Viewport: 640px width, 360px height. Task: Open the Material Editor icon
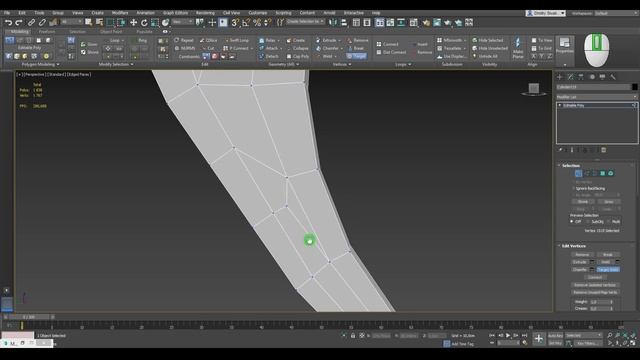[x=413, y=22]
